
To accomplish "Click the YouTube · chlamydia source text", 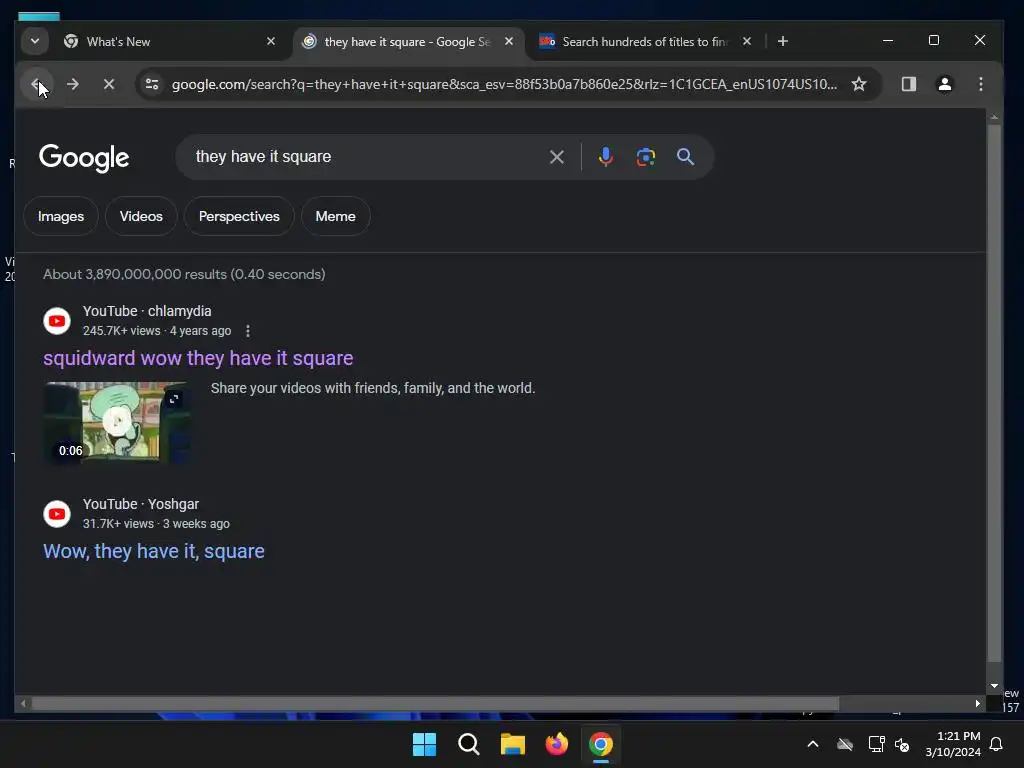I will point(147,311).
